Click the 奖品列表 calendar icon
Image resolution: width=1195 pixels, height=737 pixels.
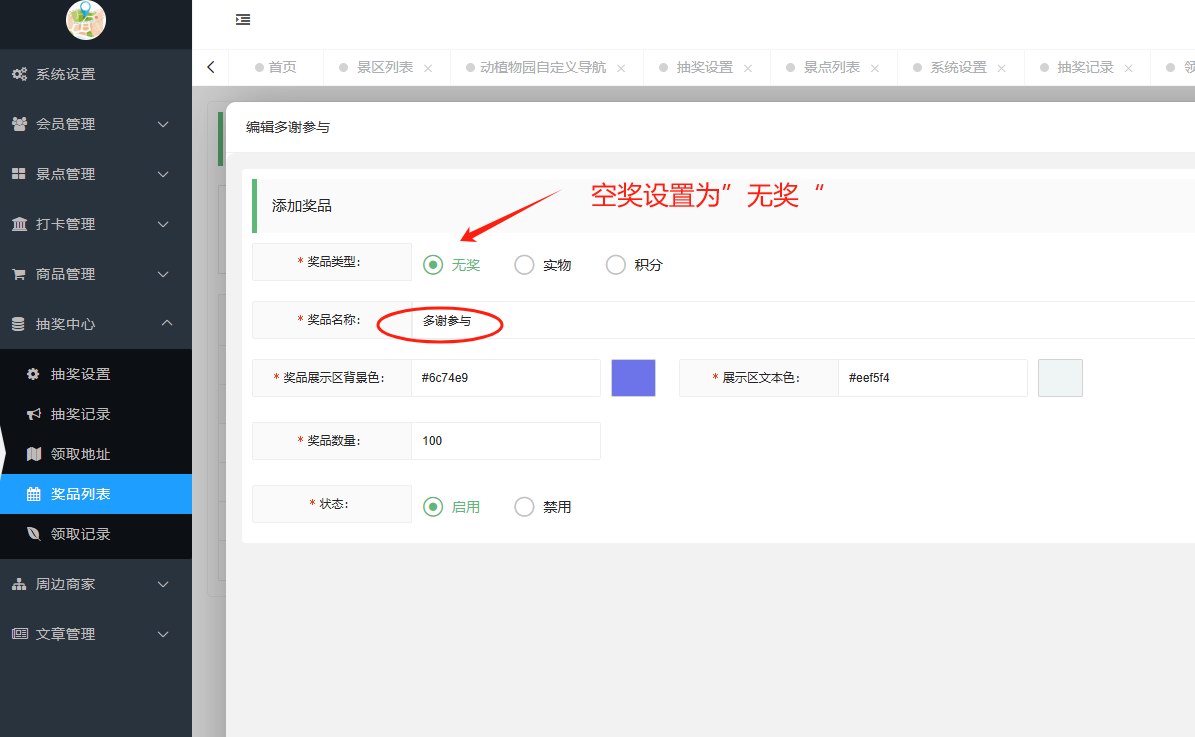[34, 494]
